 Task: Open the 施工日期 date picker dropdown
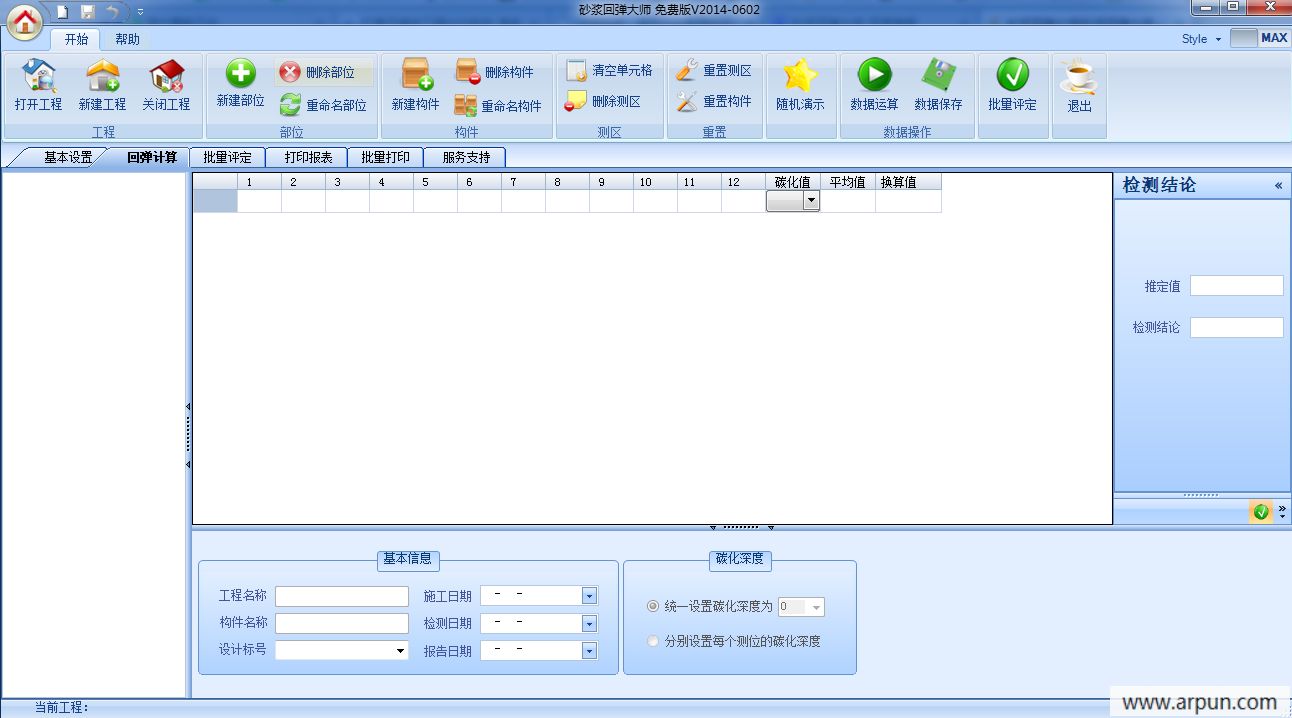(589, 596)
